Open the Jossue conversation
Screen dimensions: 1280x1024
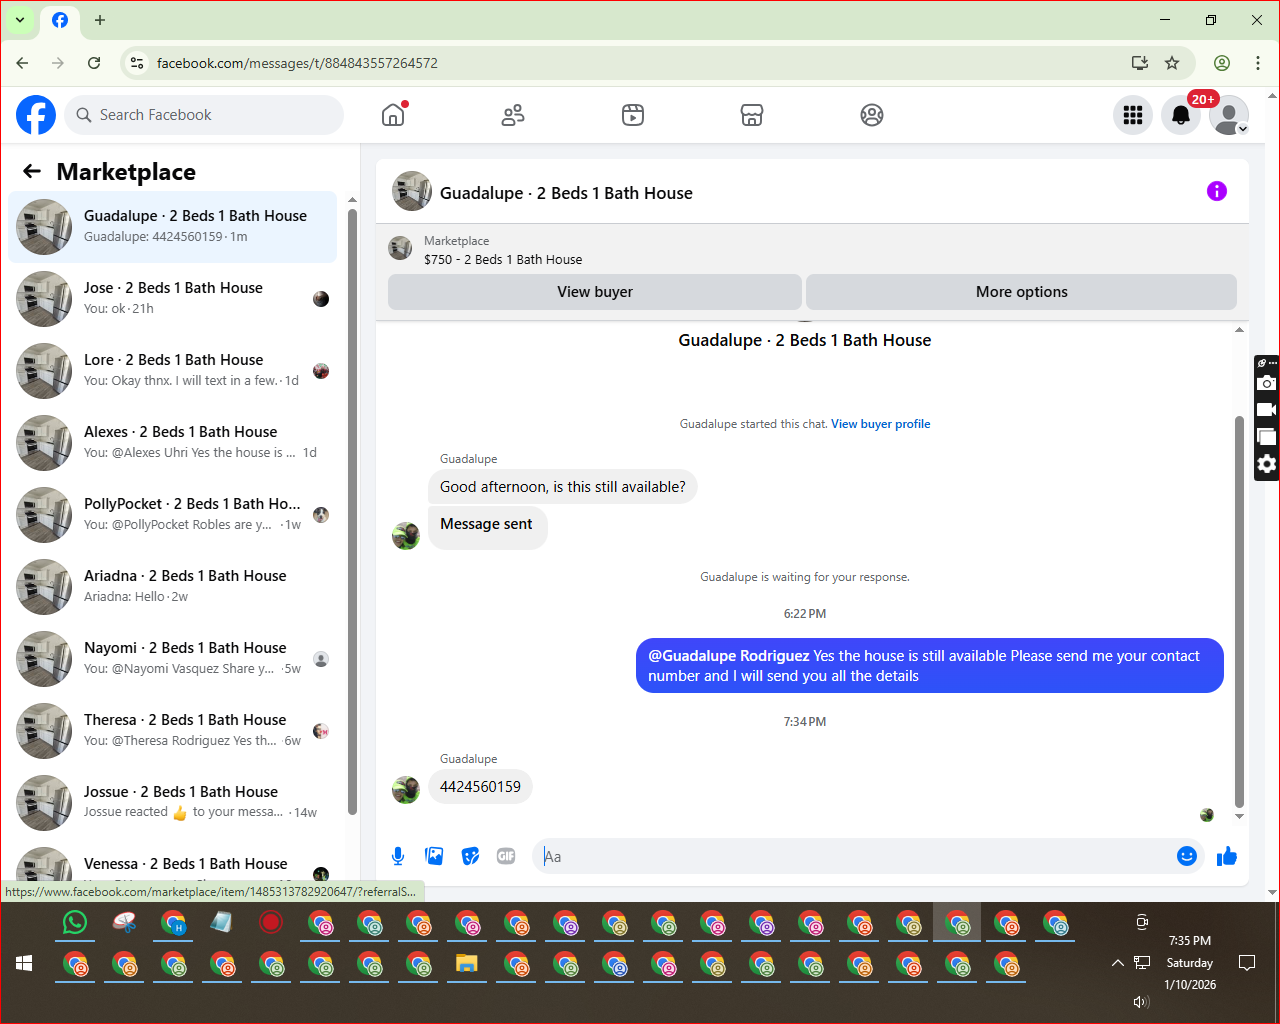(x=173, y=803)
